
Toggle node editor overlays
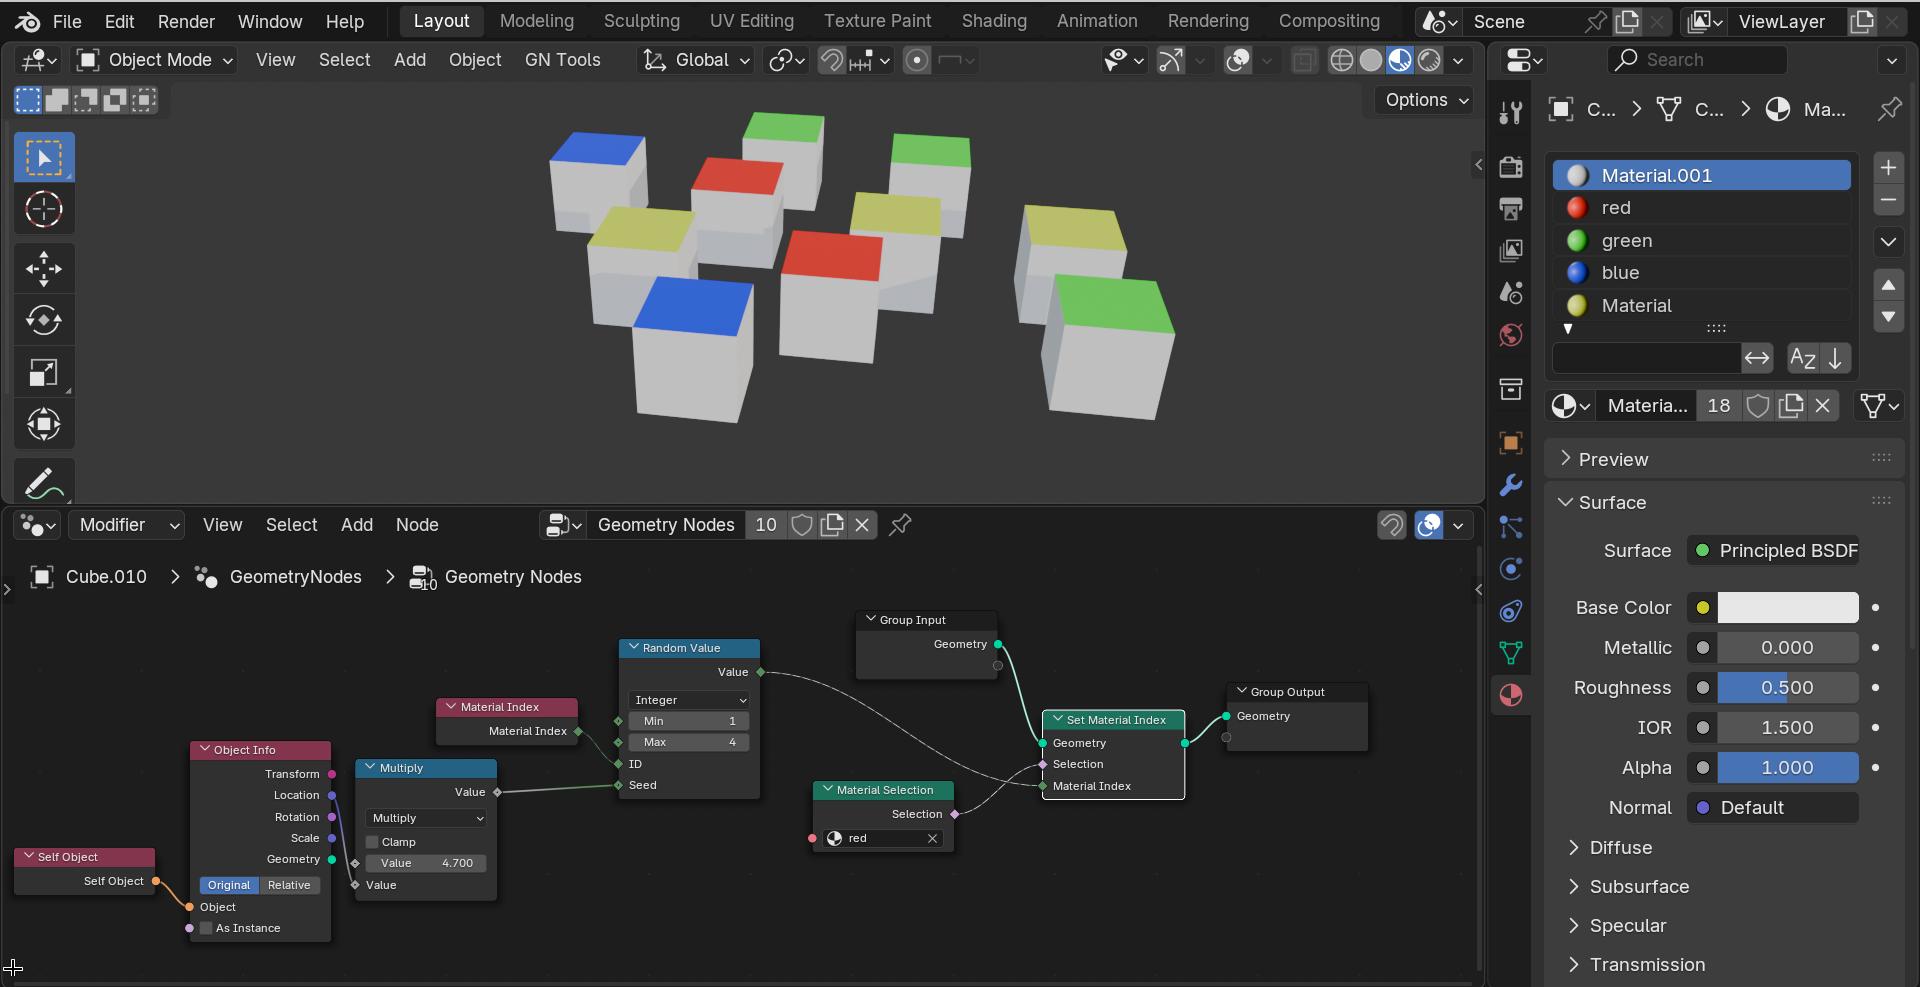pyautogui.click(x=1429, y=525)
